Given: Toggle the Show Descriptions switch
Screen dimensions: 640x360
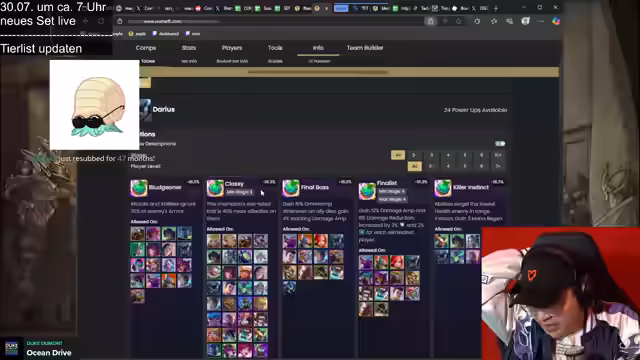Looking at the screenshot, I should click(500, 144).
